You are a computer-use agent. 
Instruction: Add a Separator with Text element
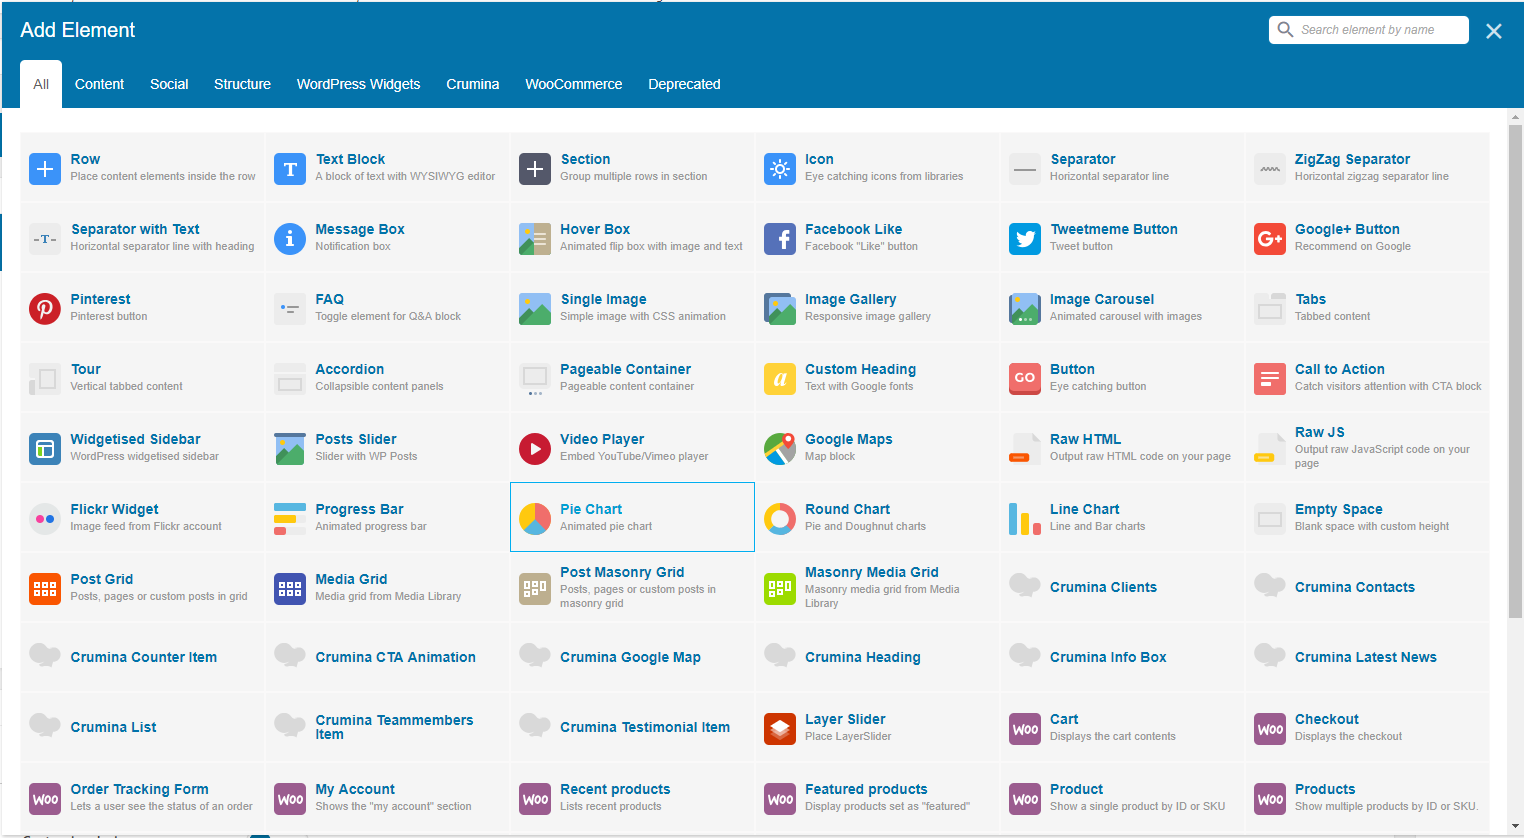point(142,237)
